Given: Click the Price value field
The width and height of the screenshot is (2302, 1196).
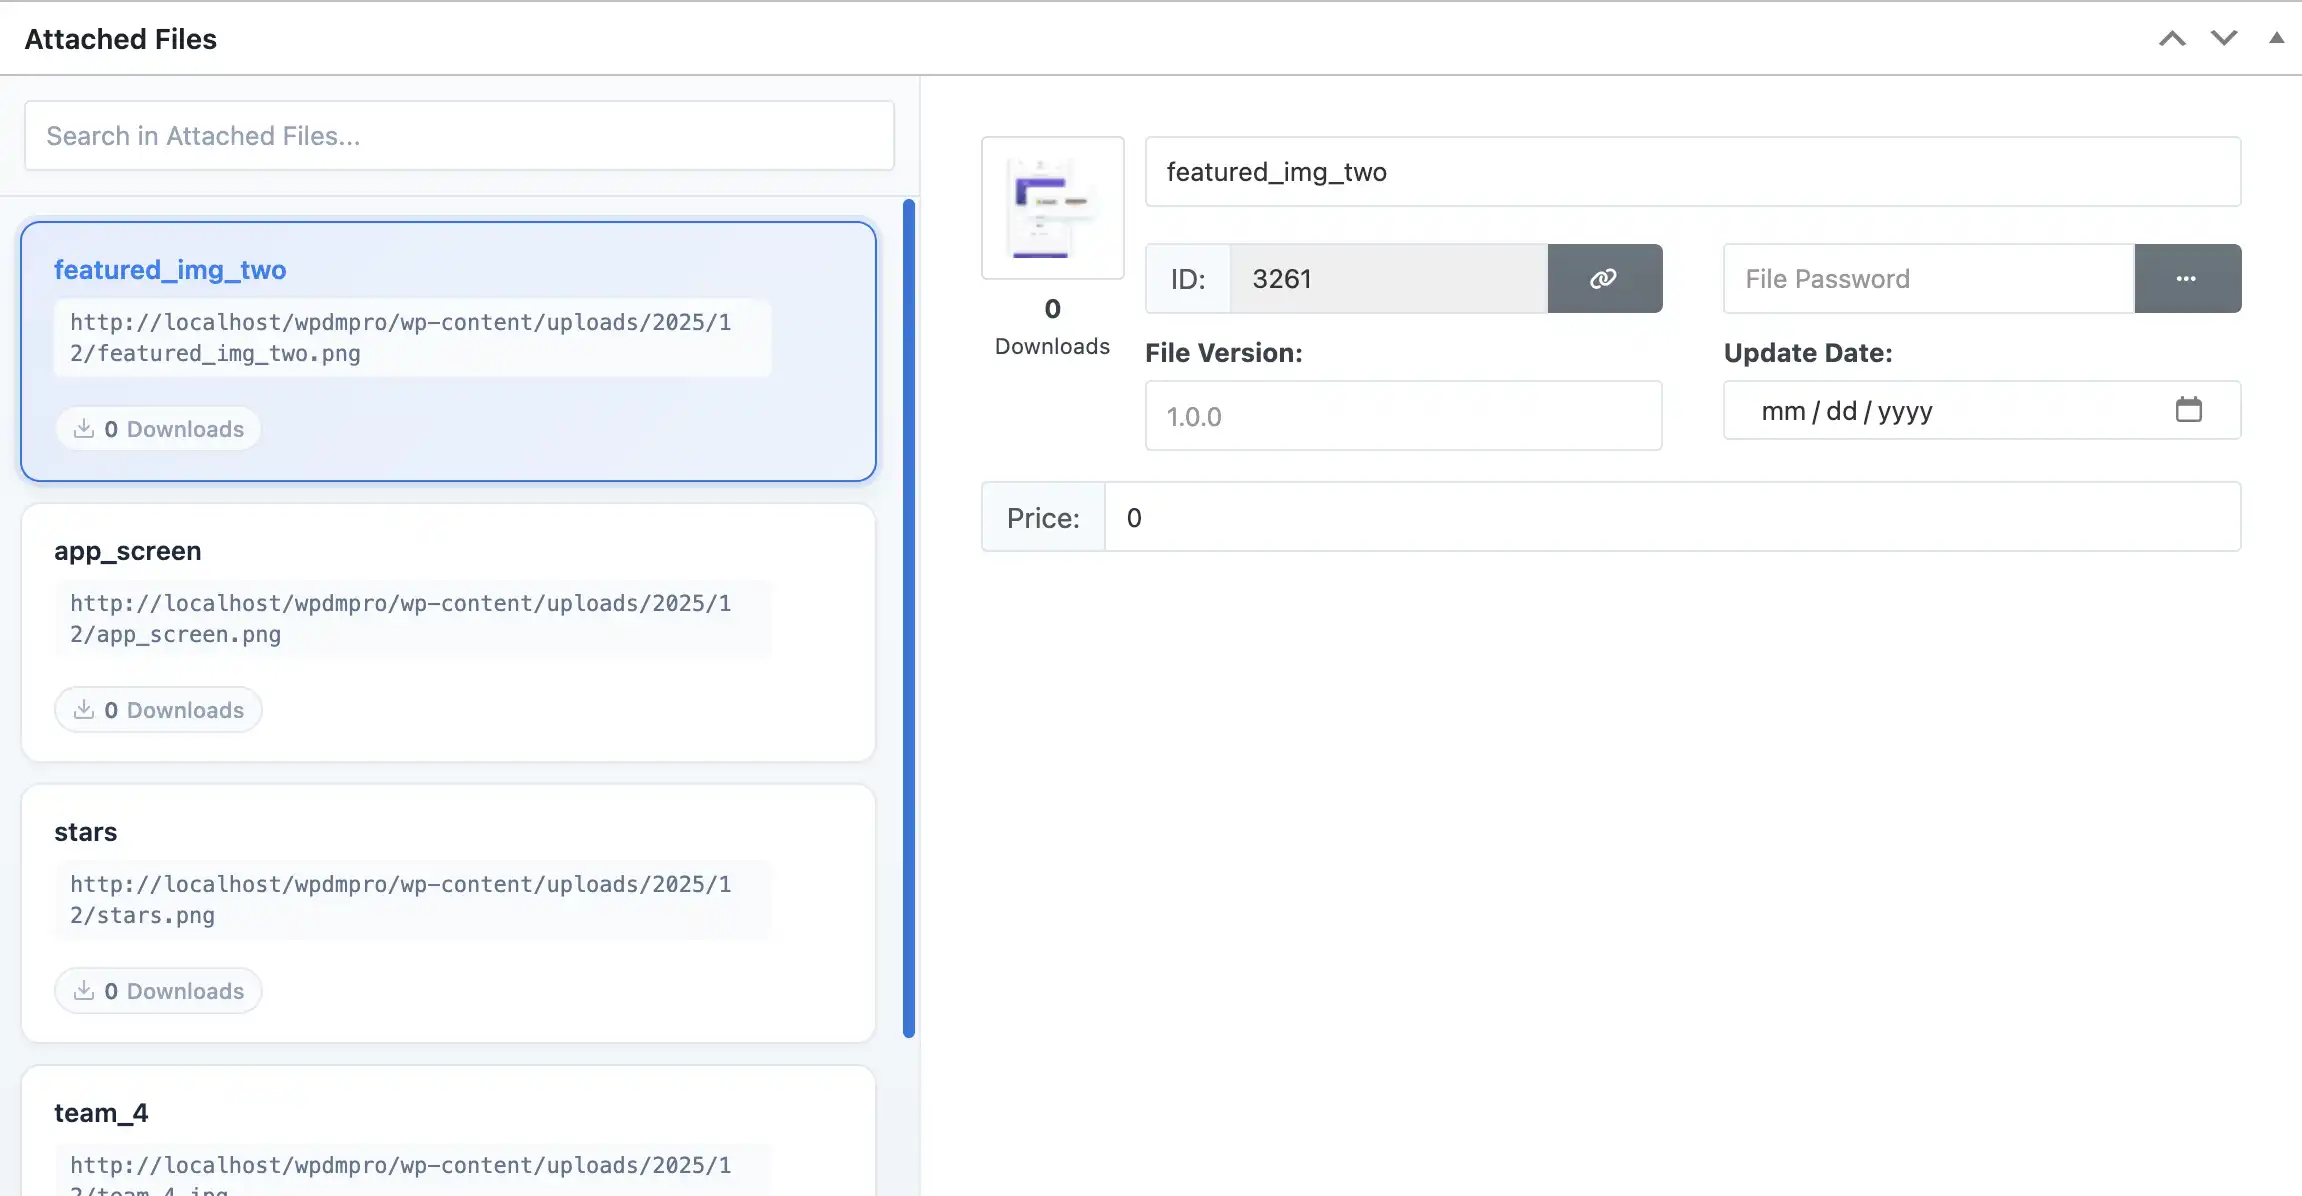Looking at the screenshot, I should pyautogui.click(x=1672, y=517).
